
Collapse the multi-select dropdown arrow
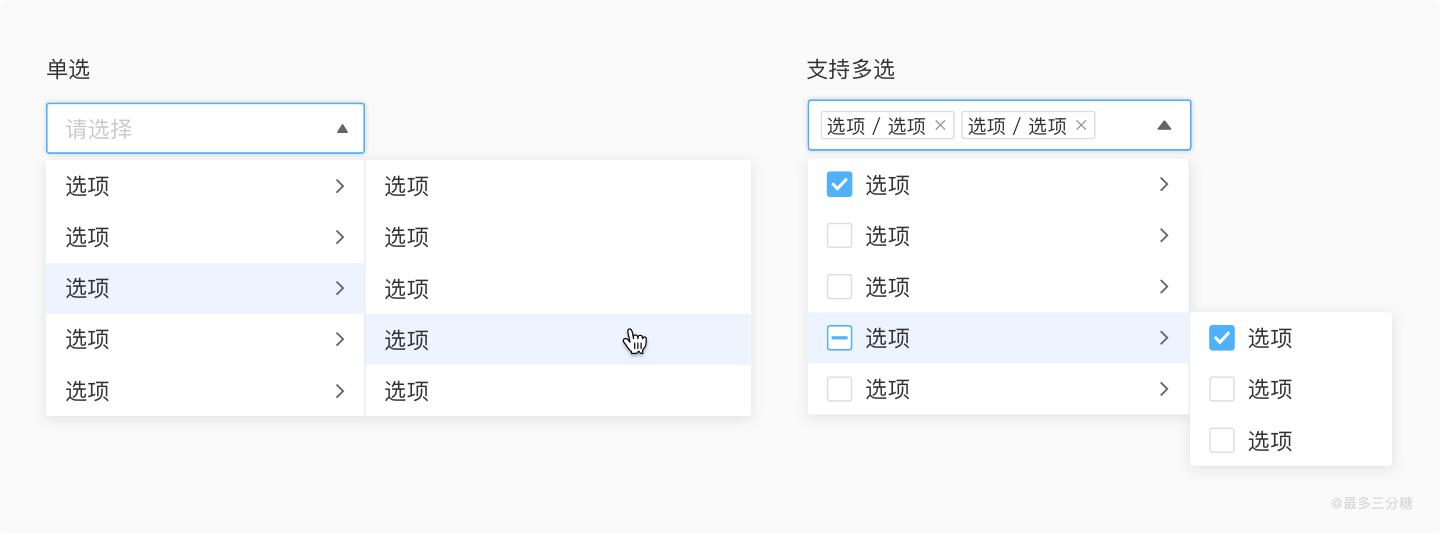1163,126
